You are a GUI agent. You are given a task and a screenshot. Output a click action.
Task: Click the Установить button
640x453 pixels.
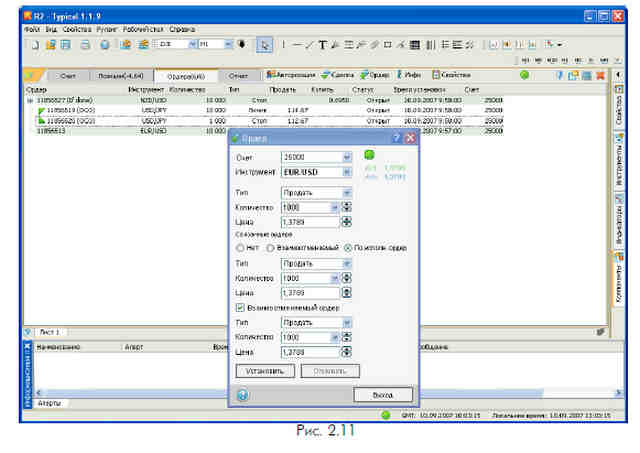(265, 371)
